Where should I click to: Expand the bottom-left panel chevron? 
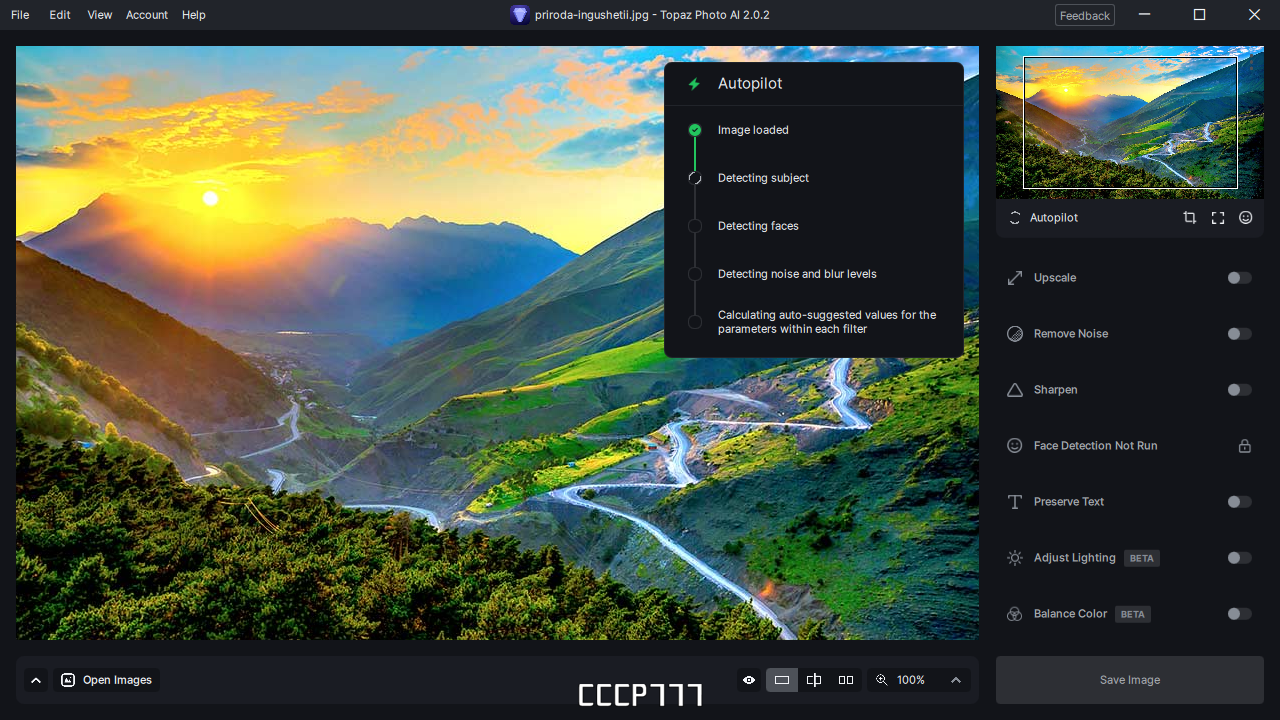[x=36, y=679]
